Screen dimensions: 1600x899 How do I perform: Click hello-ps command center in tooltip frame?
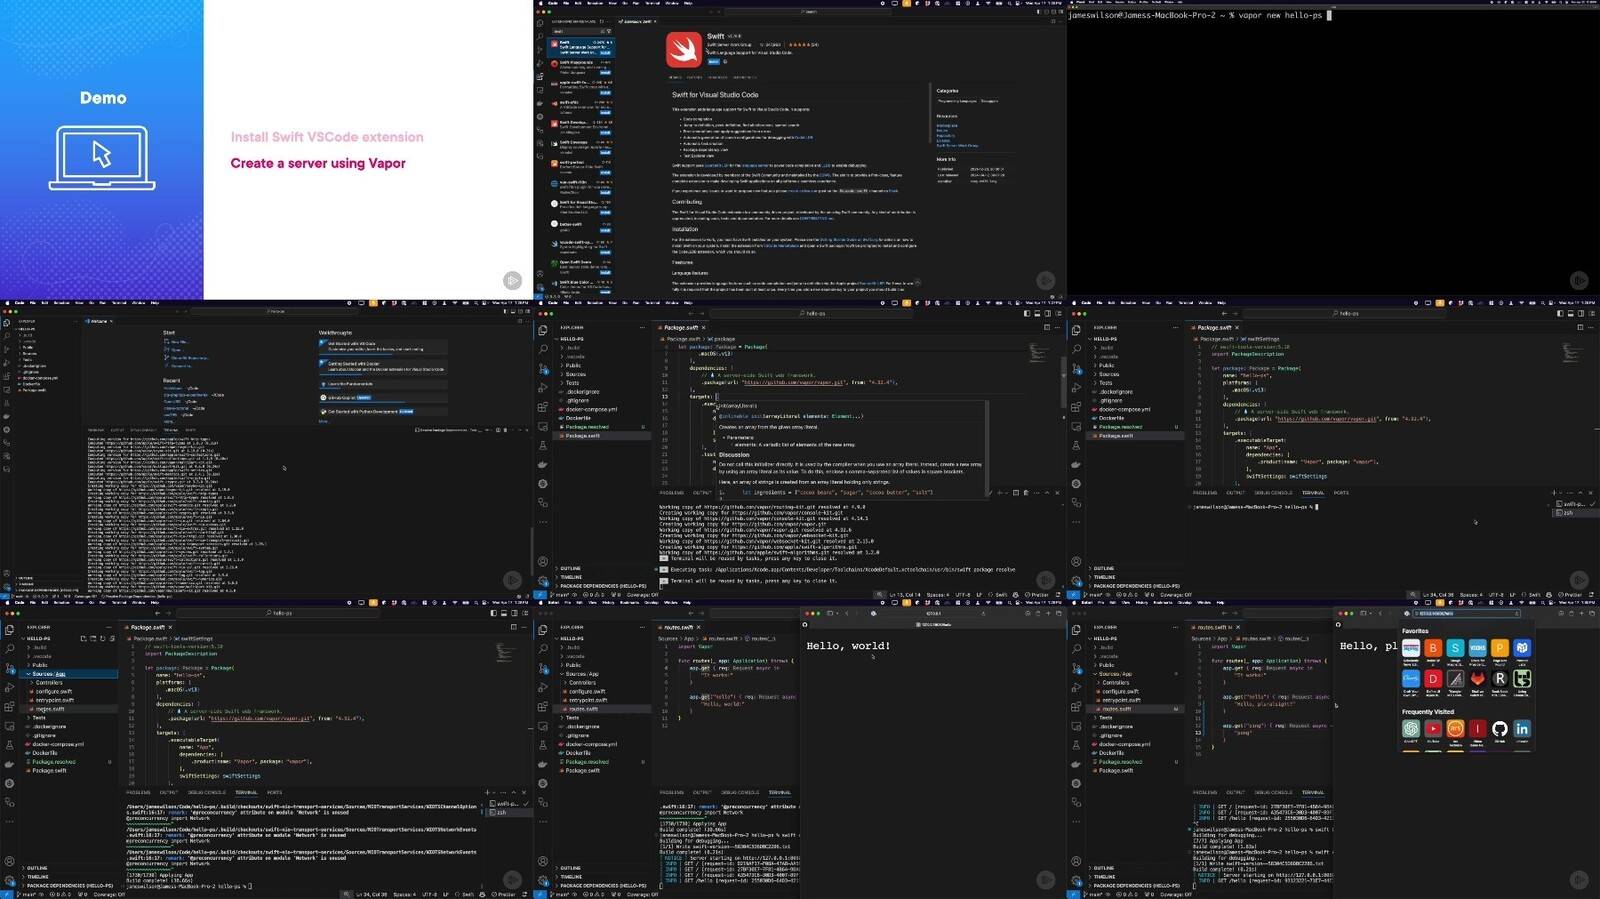click(x=812, y=313)
